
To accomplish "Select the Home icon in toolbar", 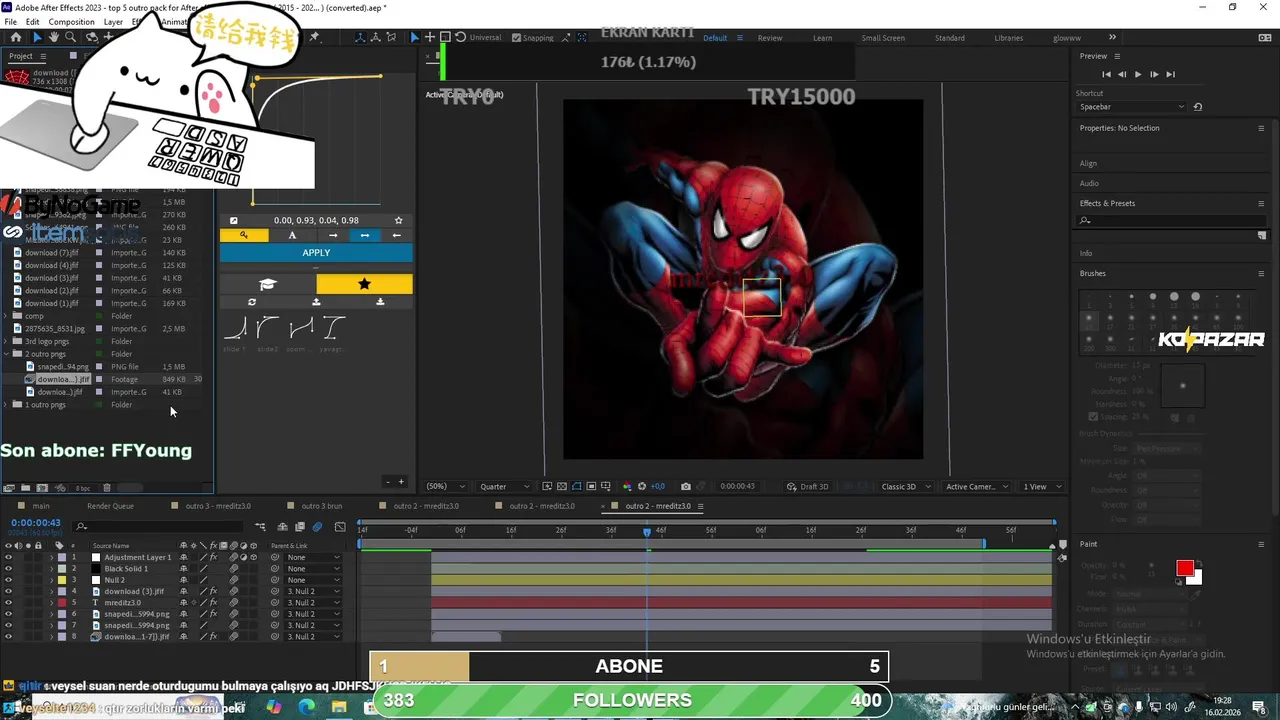I will coord(16,37).
